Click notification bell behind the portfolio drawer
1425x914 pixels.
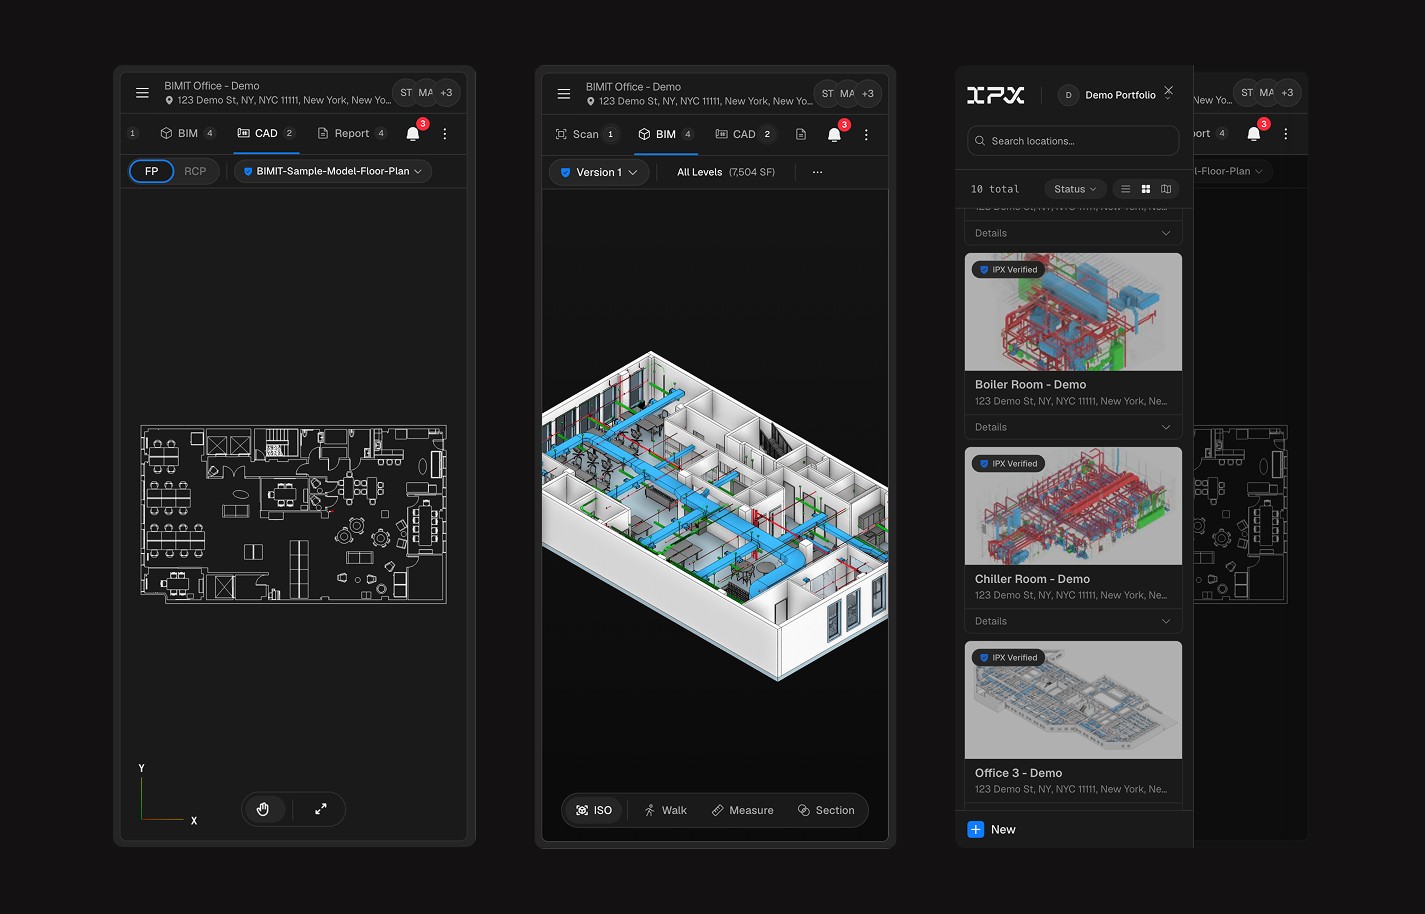coord(1254,133)
